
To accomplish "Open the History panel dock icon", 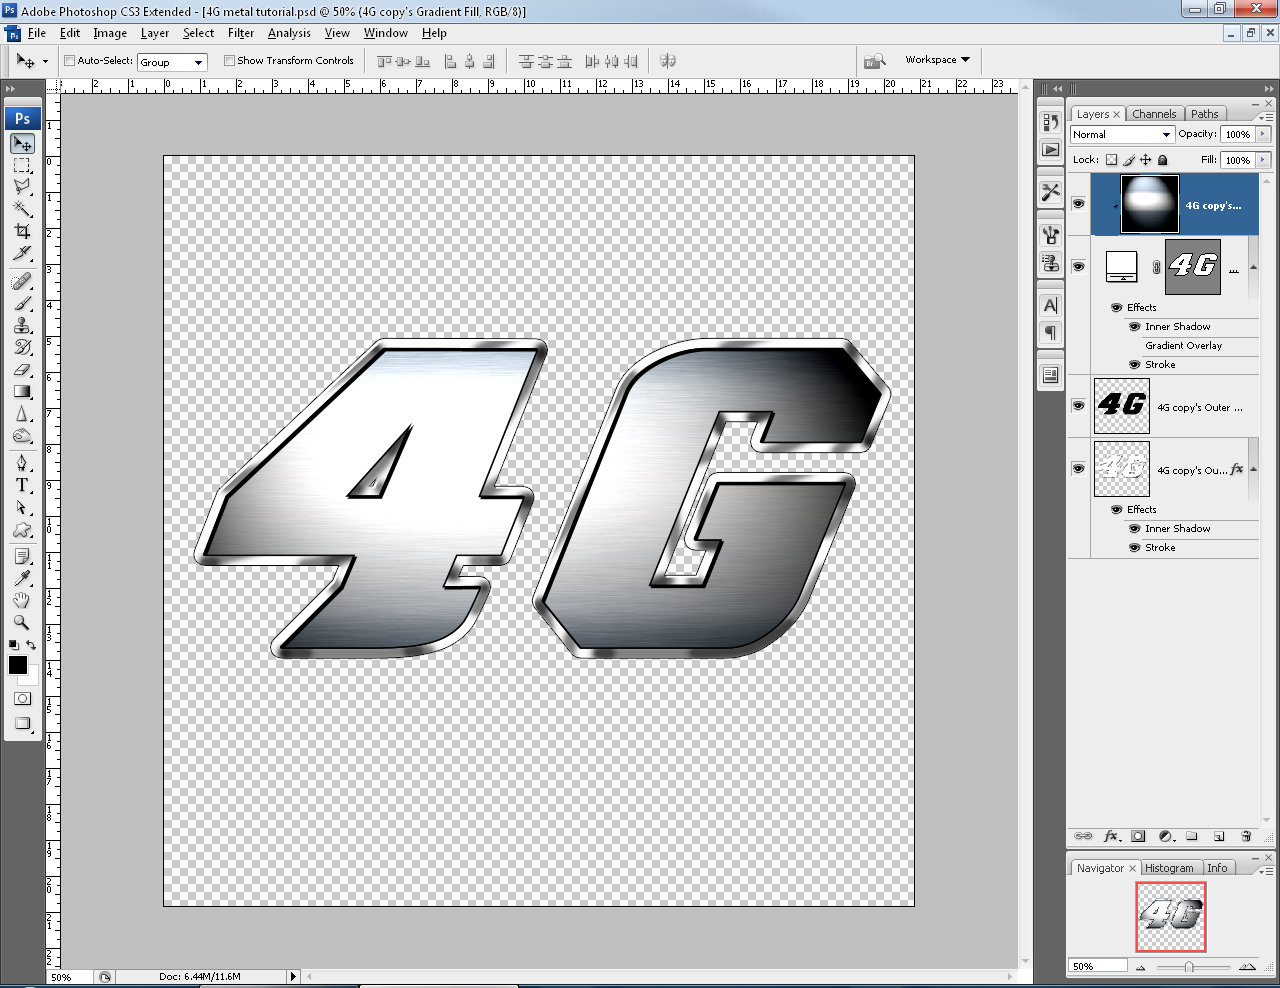I will [1050, 122].
